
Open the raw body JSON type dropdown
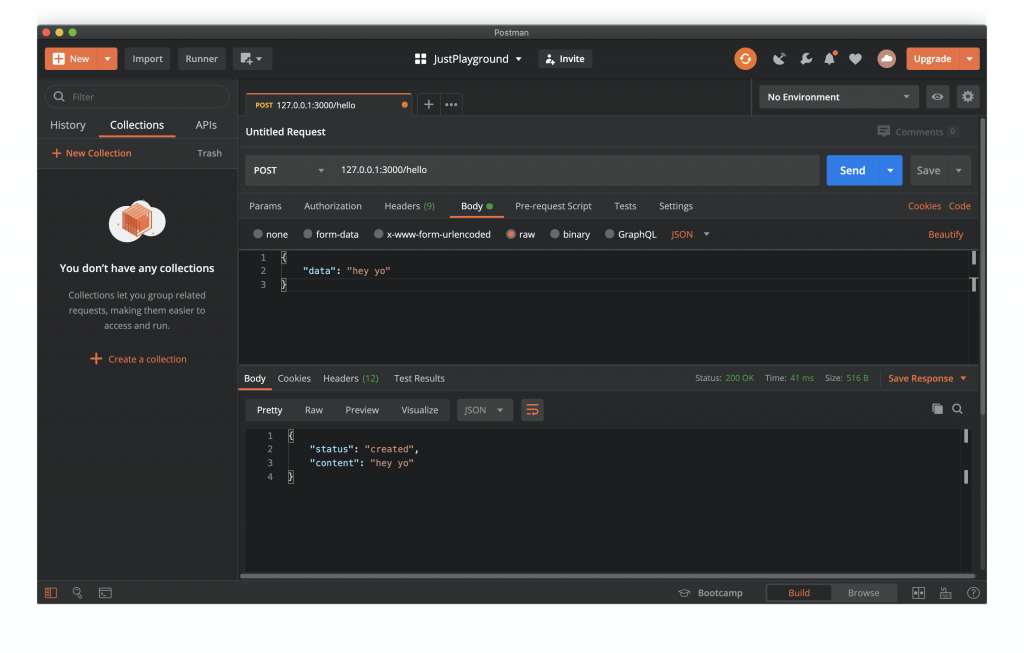(x=690, y=234)
